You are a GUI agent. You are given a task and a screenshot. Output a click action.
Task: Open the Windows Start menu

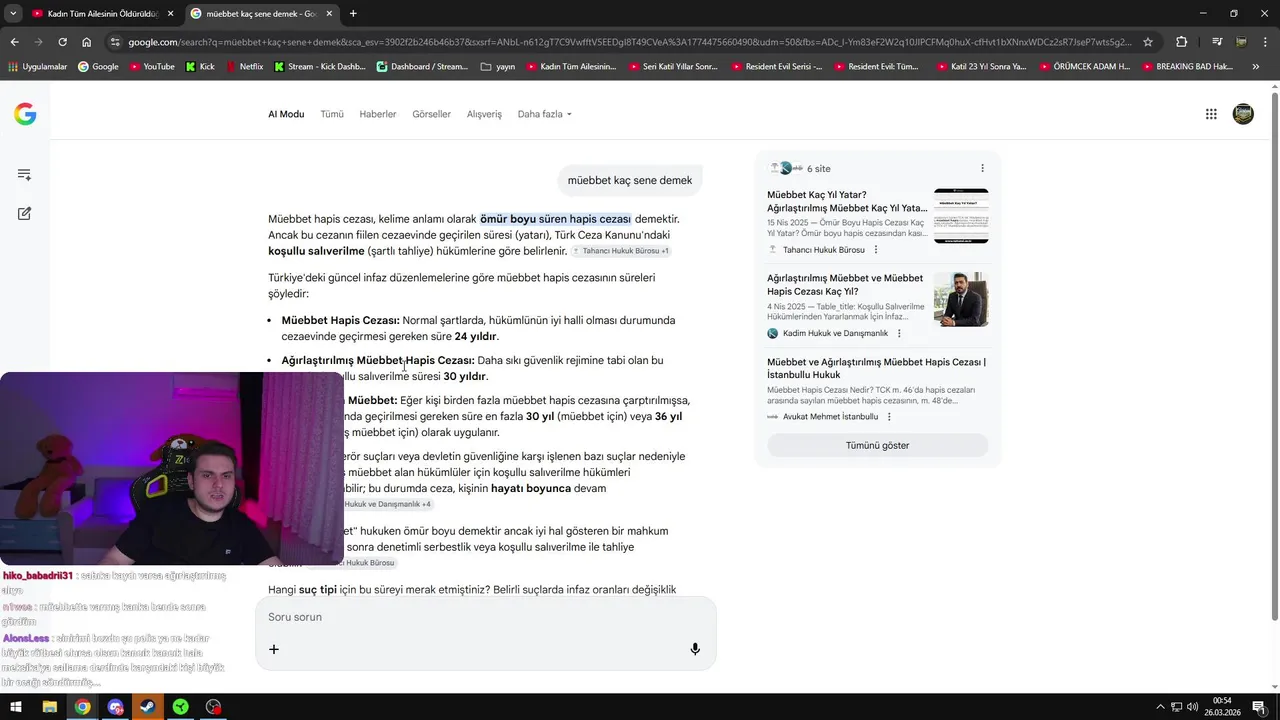16,707
